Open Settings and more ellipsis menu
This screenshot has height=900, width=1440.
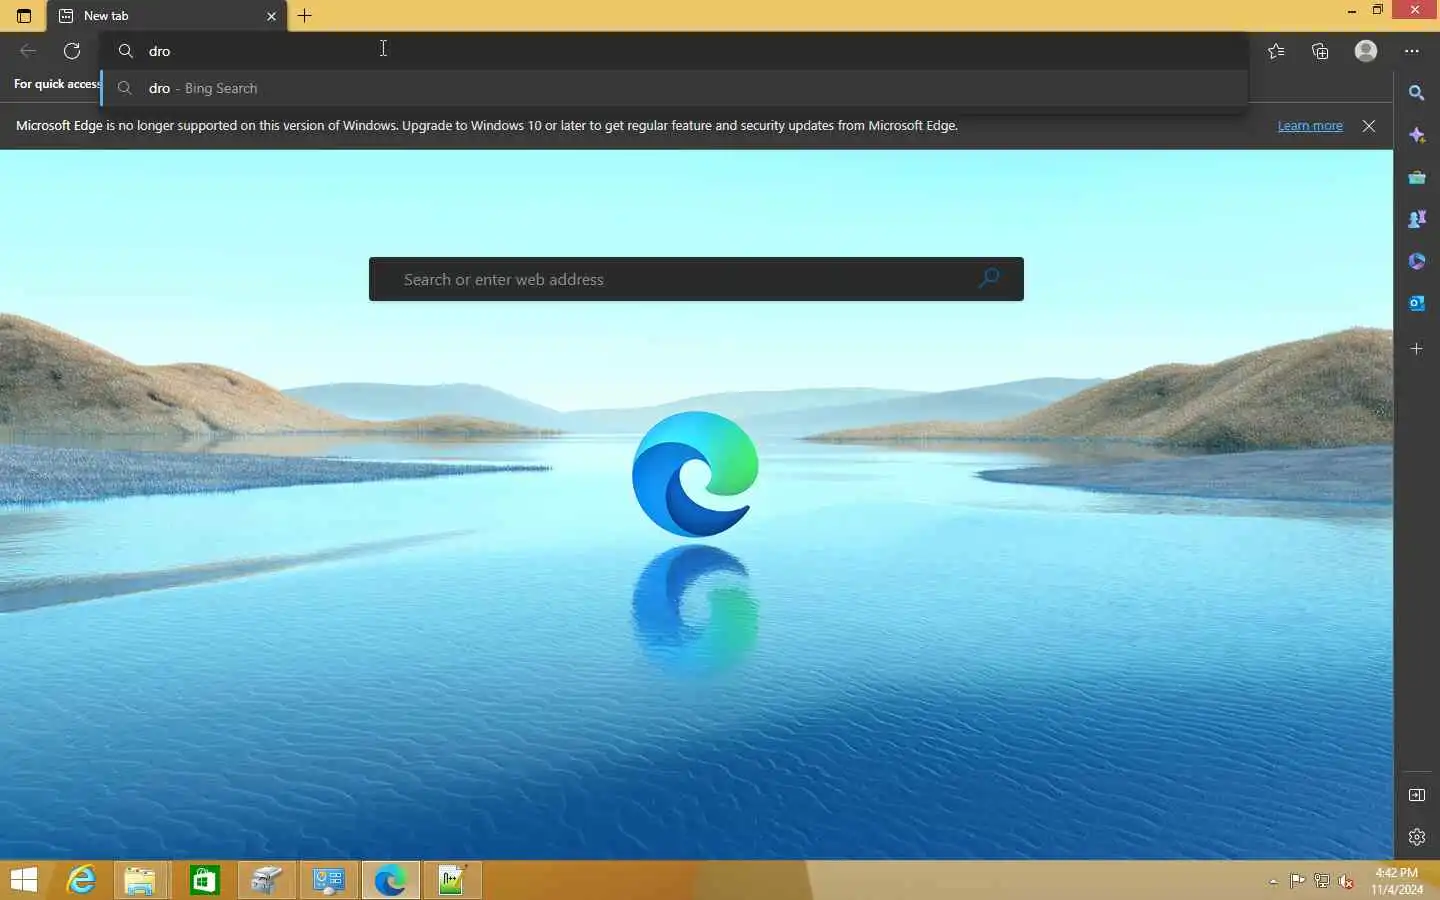point(1411,51)
